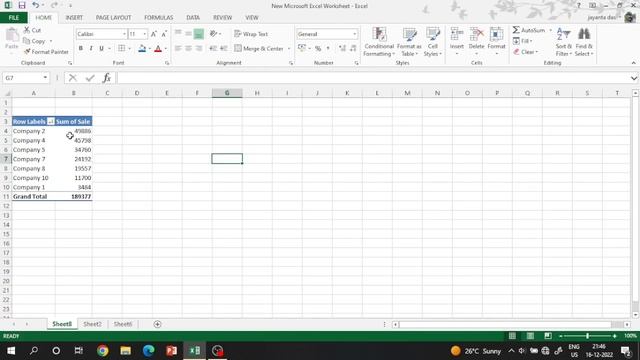Switch to Page Layout view icon
The width and height of the screenshot is (640, 360).
click(x=530, y=336)
